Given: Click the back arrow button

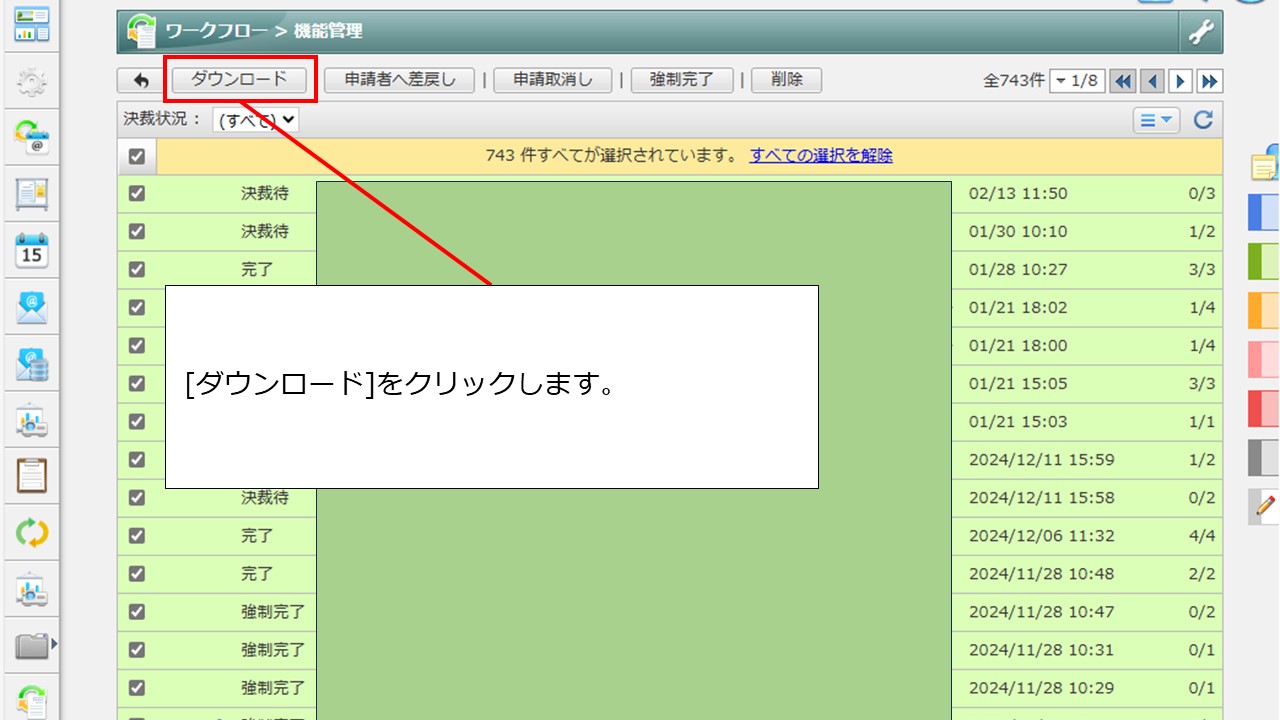Looking at the screenshot, I should [140, 81].
